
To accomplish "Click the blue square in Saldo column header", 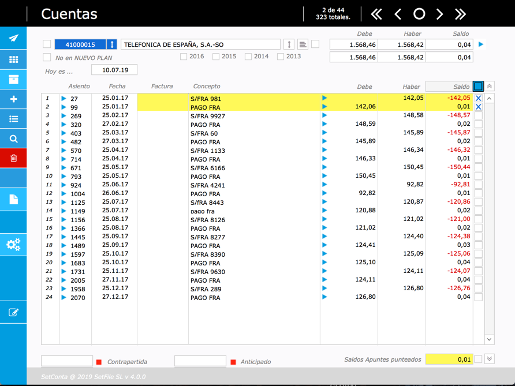I will coord(478,86).
